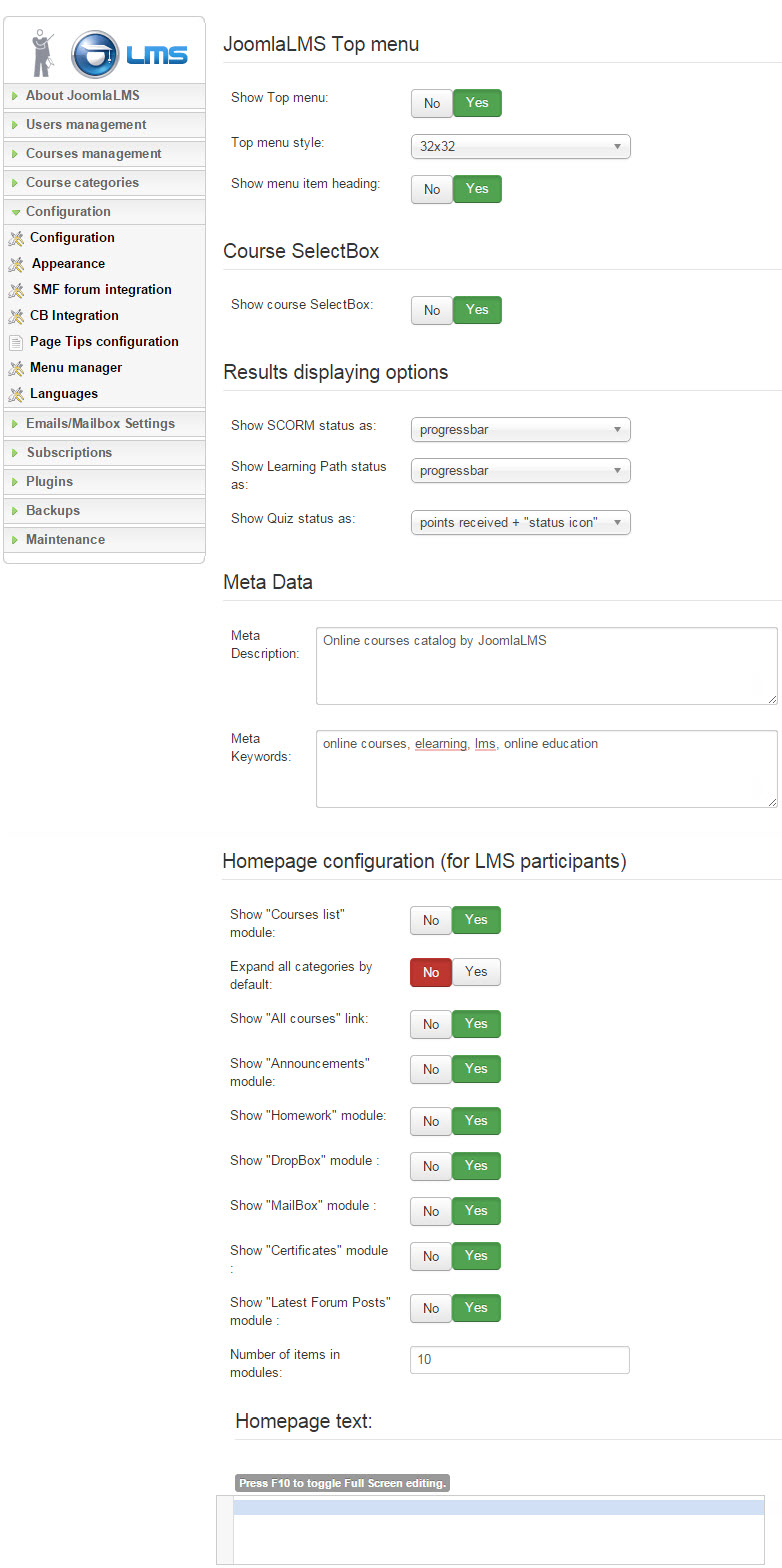Click the Number of items in modules field
The width and height of the screenshot is (782, 1568).
point(519,1360)
